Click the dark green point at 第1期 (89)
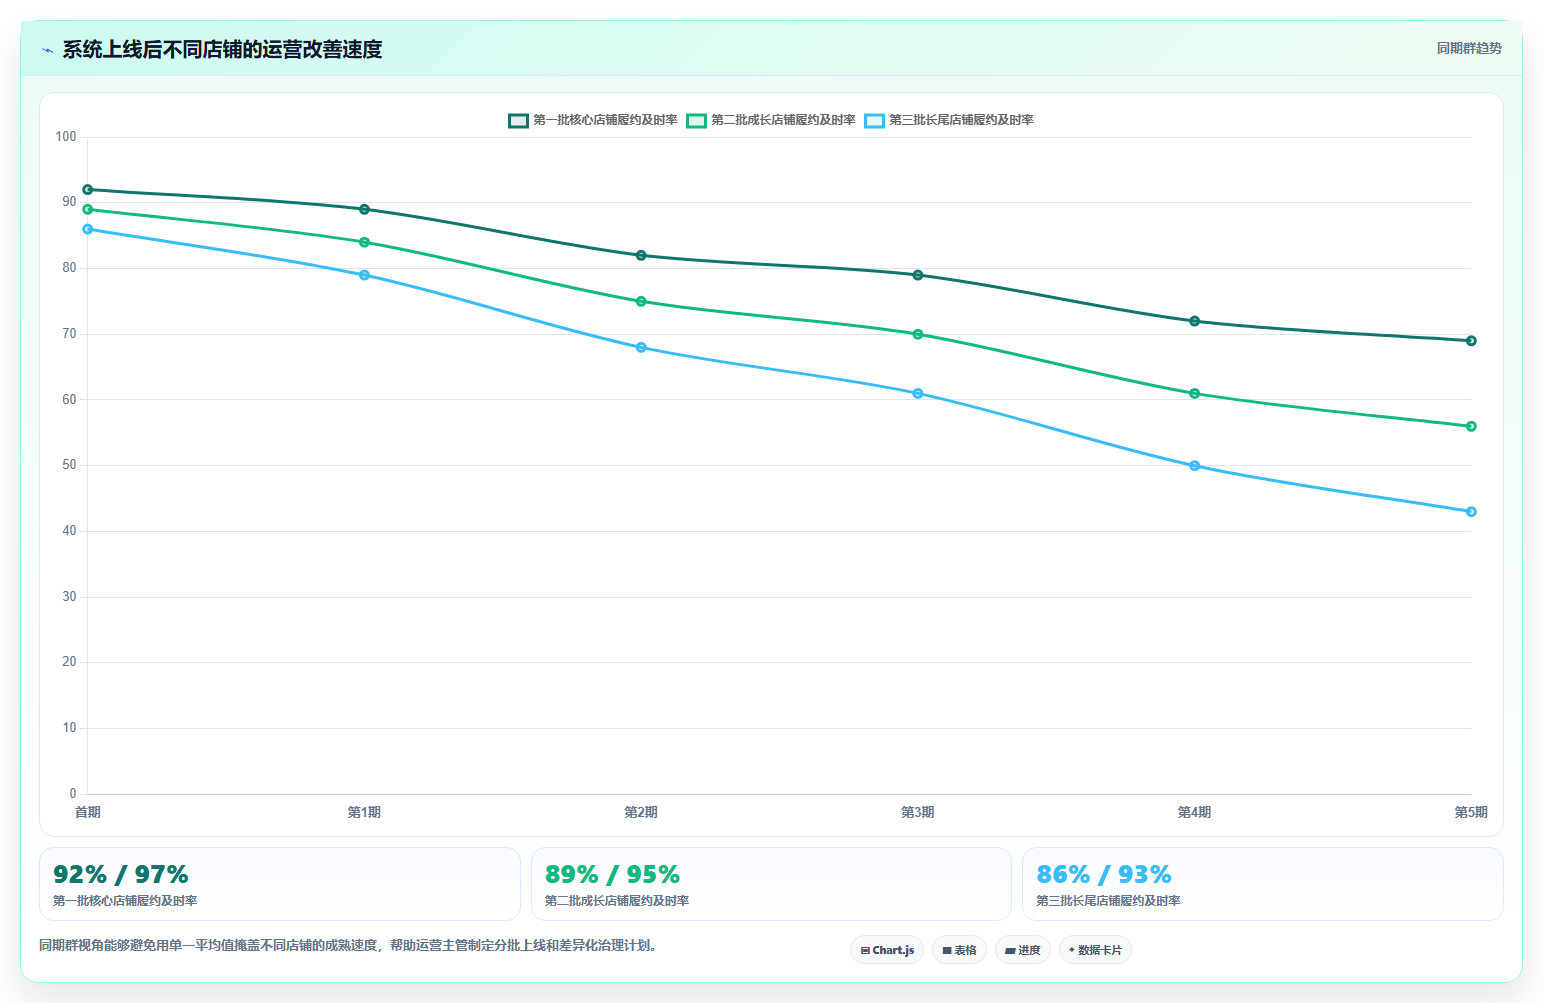The width and height of the screenshot is (1543, 1003). [x=364, y=209]
